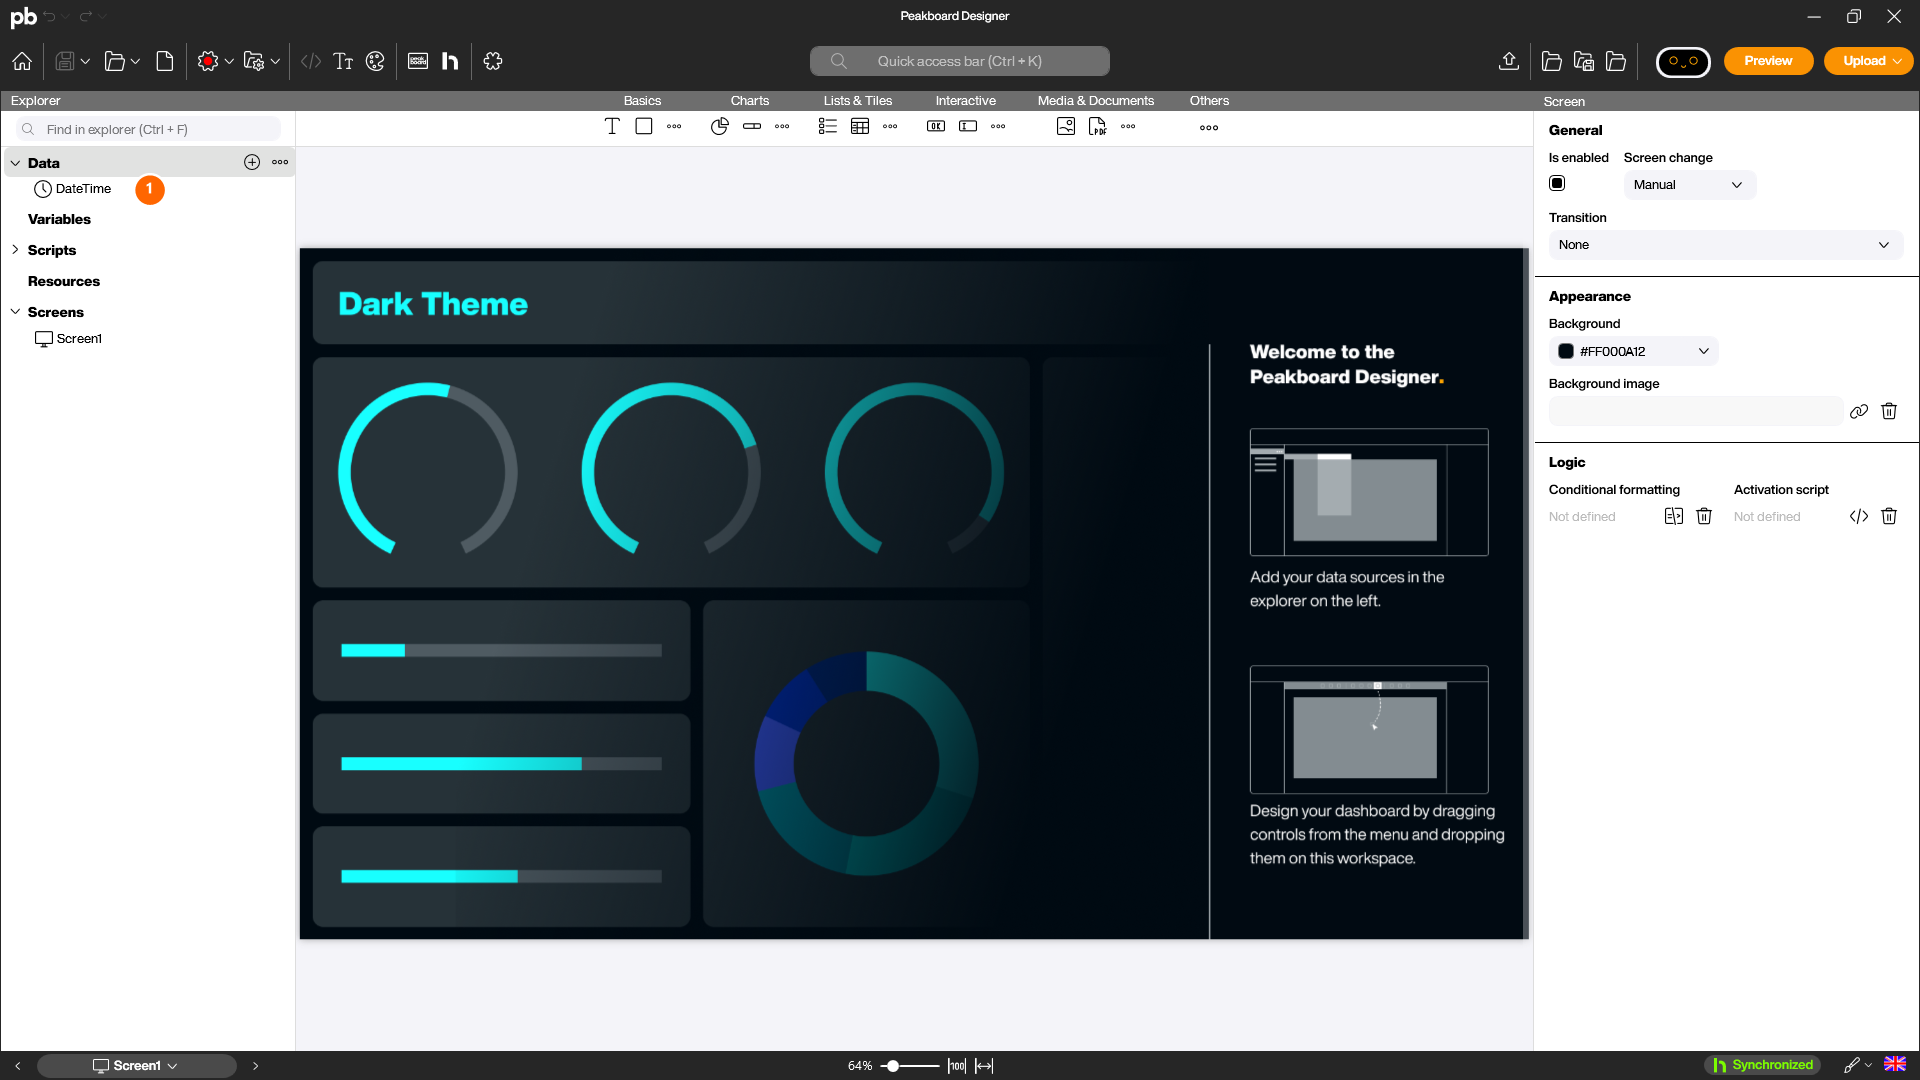Expand the Scripts tree section
Screen dimensions: 1920x1080
15,250
